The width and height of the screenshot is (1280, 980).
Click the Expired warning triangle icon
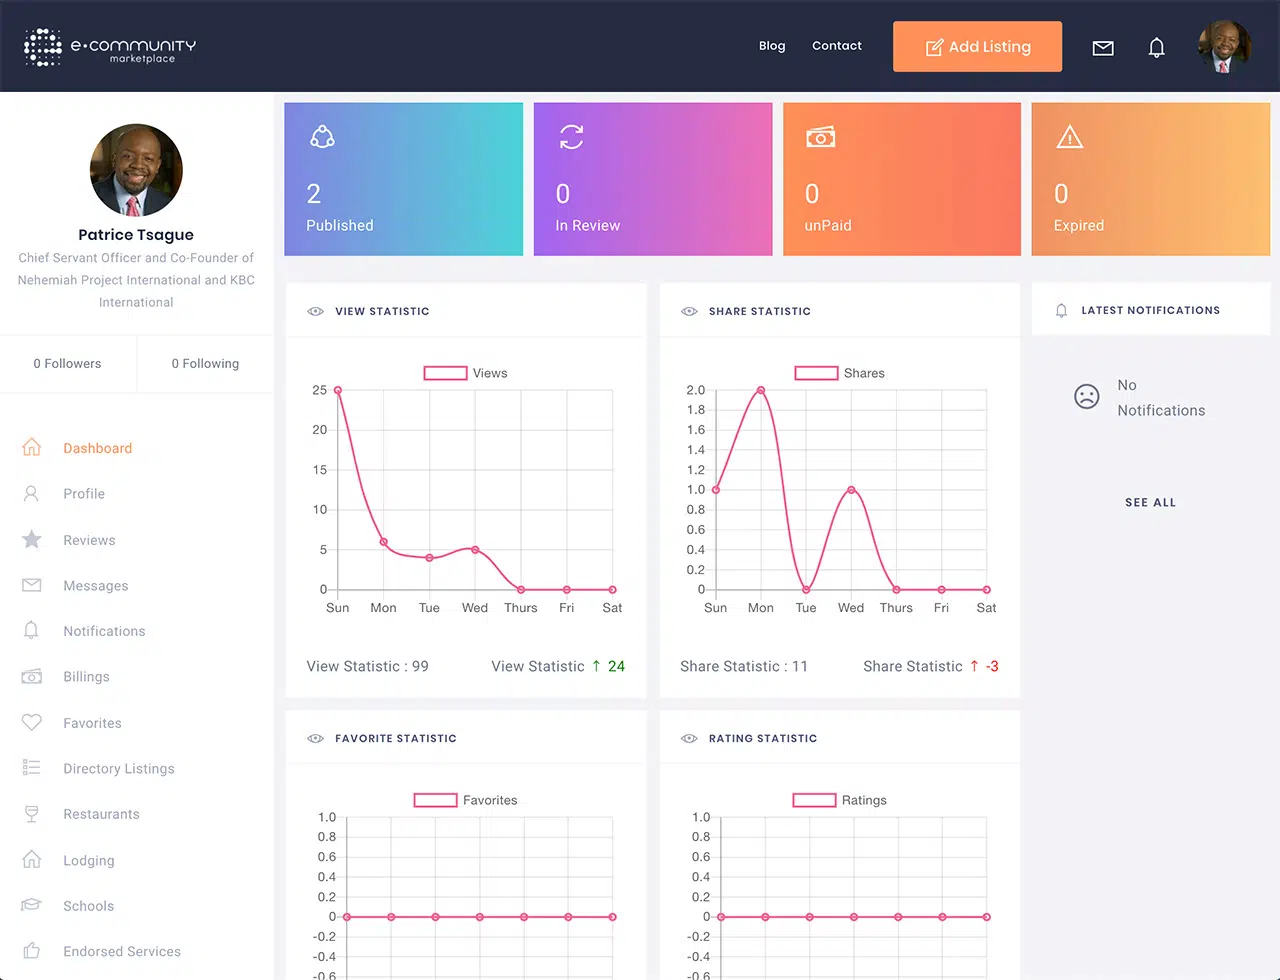click(x=1070, y=137)
